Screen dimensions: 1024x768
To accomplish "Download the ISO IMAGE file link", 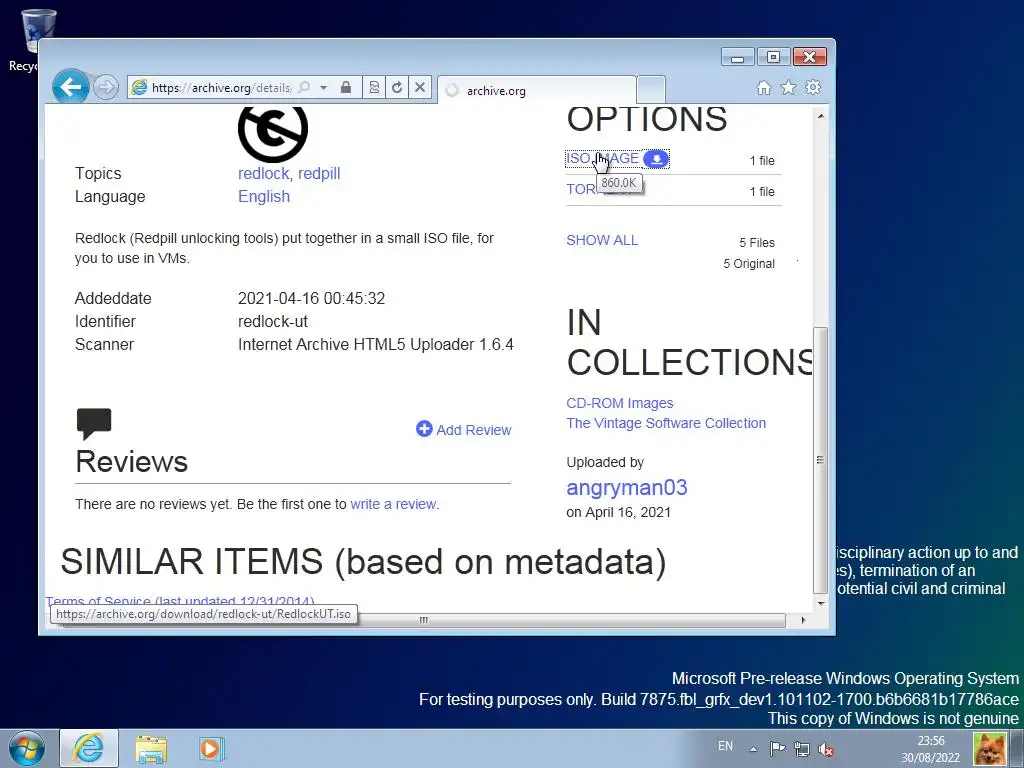I will [602, 159].
